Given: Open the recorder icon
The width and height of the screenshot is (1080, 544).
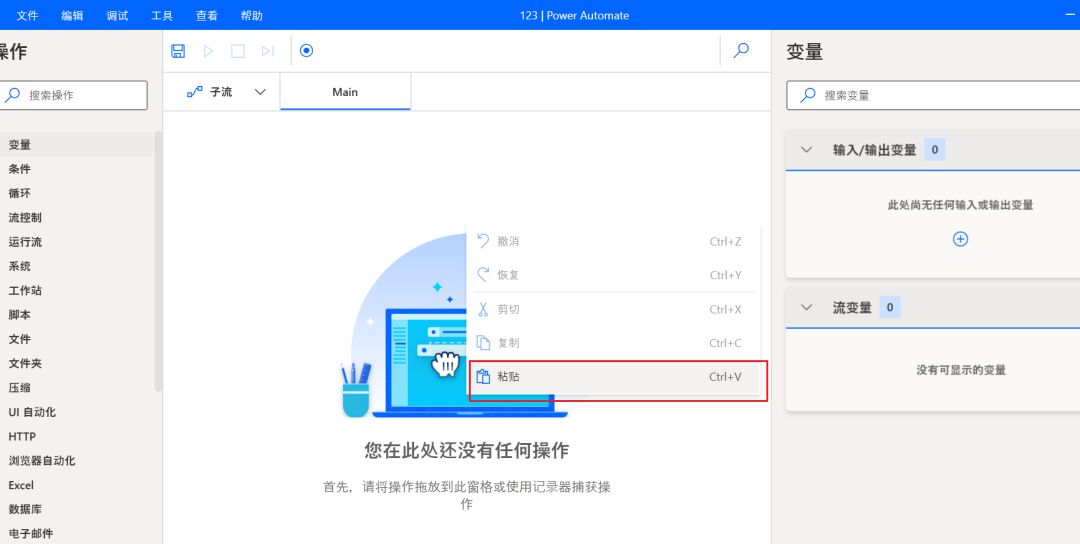Looking at the screenshot, I should pyautogui.click(x=307, y=50).
